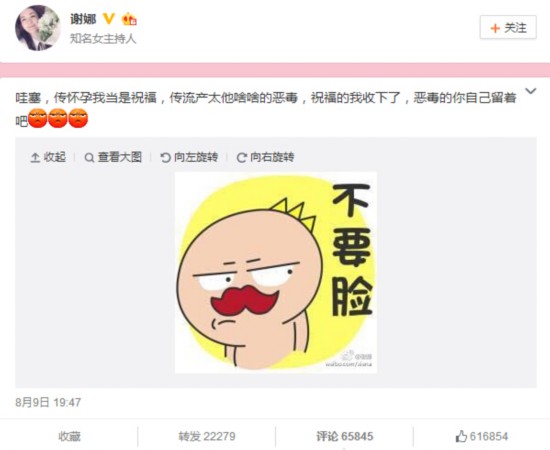Rotate image right with 向右旋转
Viewport: 550px width, 450px height.
click(266, 157)
